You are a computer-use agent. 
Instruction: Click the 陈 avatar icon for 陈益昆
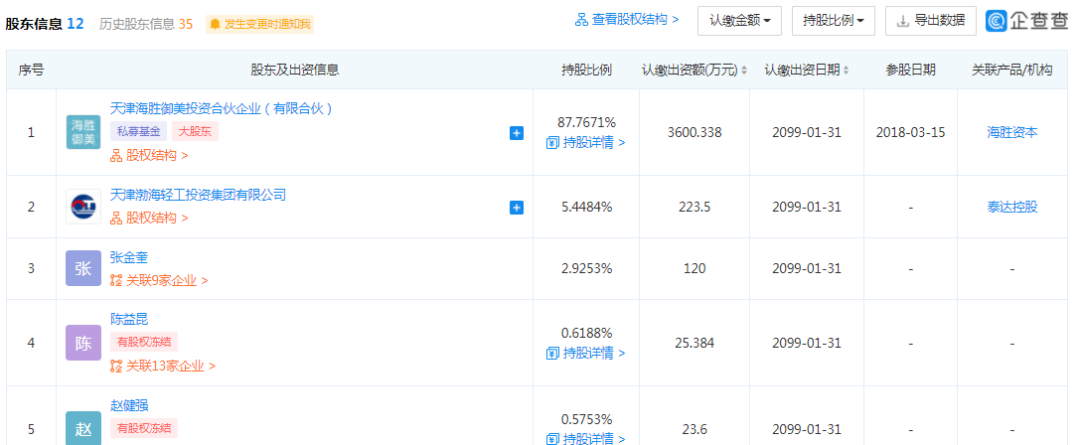pyautogui.click(x=84, y=343)
